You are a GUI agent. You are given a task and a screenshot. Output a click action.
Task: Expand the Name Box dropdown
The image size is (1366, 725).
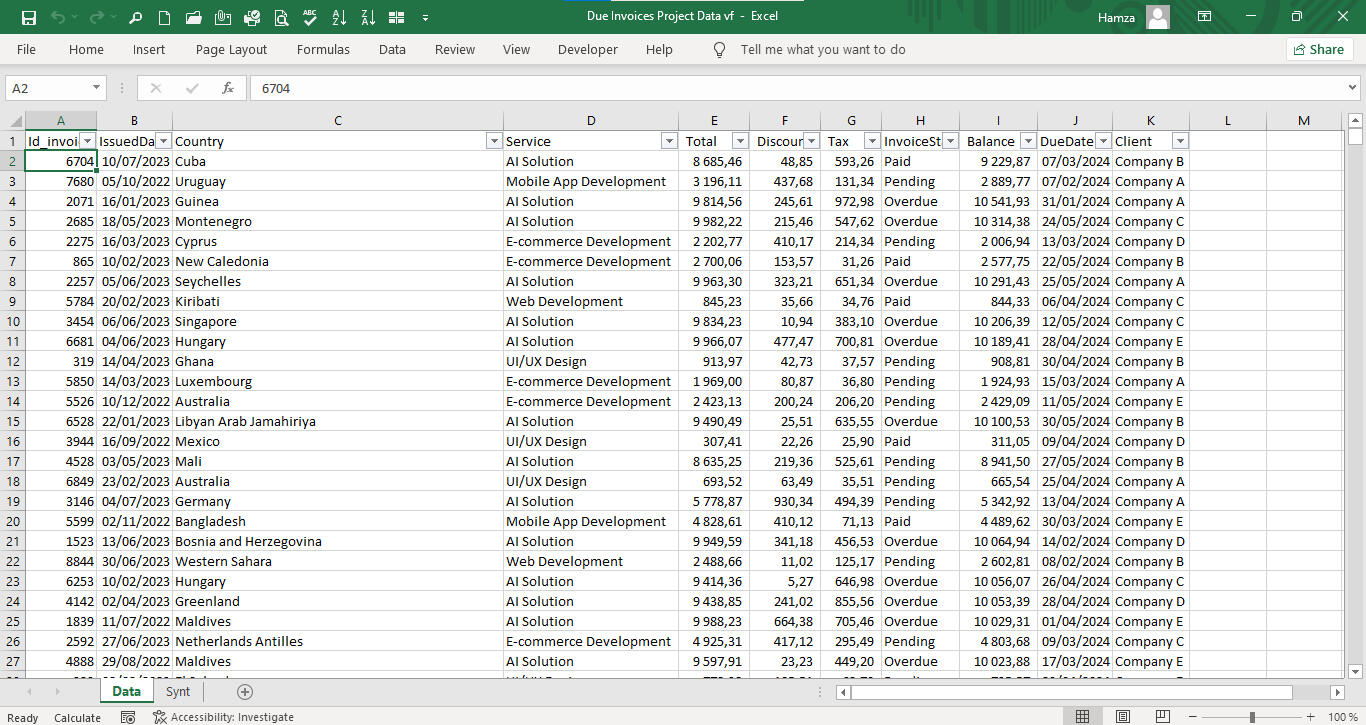click(x=96, y=88)
